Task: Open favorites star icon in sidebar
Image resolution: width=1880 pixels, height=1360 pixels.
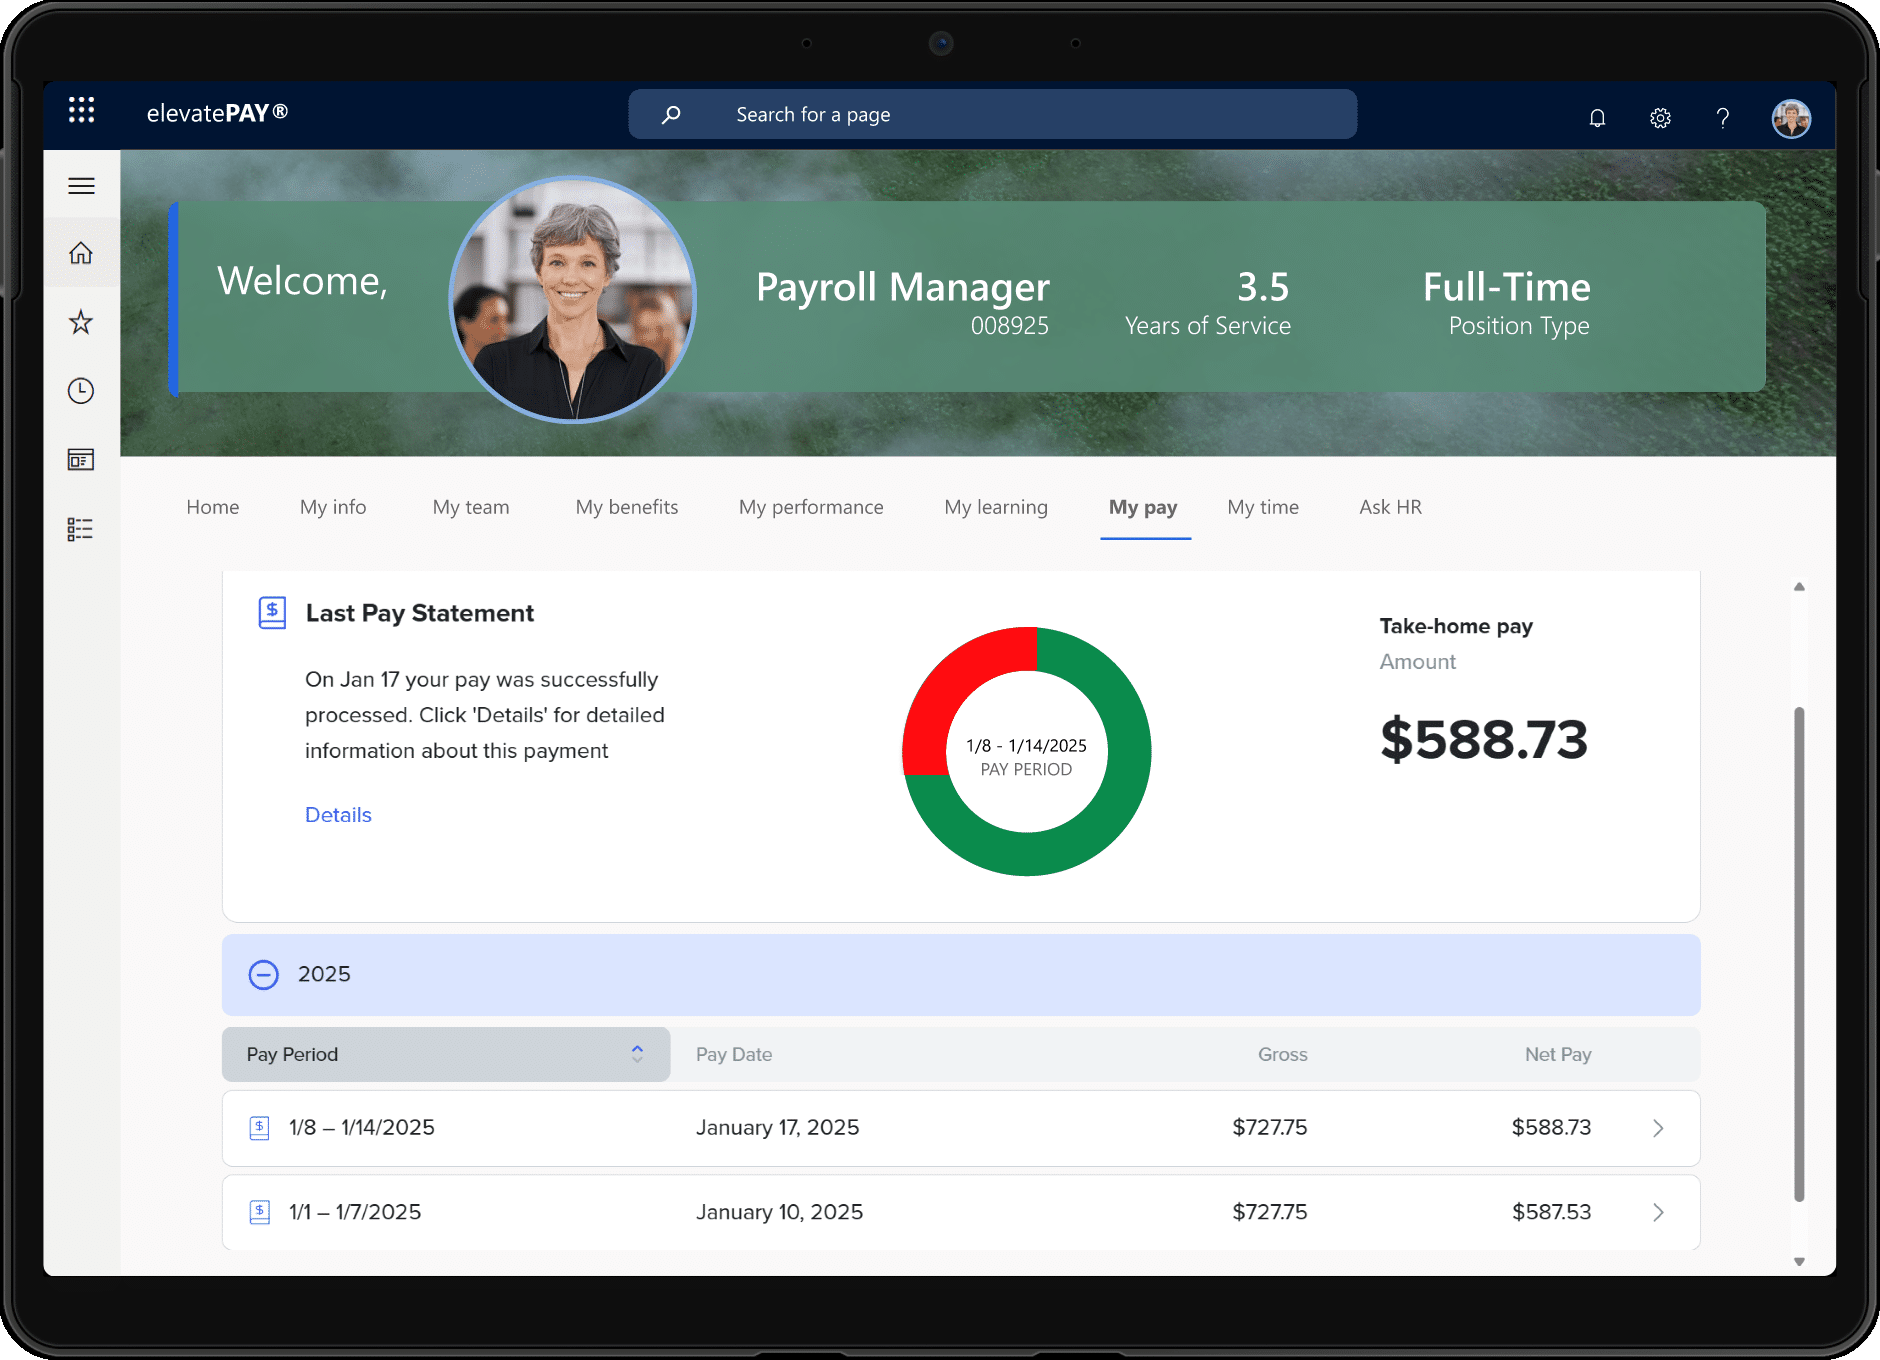Action: click(81, 322)
